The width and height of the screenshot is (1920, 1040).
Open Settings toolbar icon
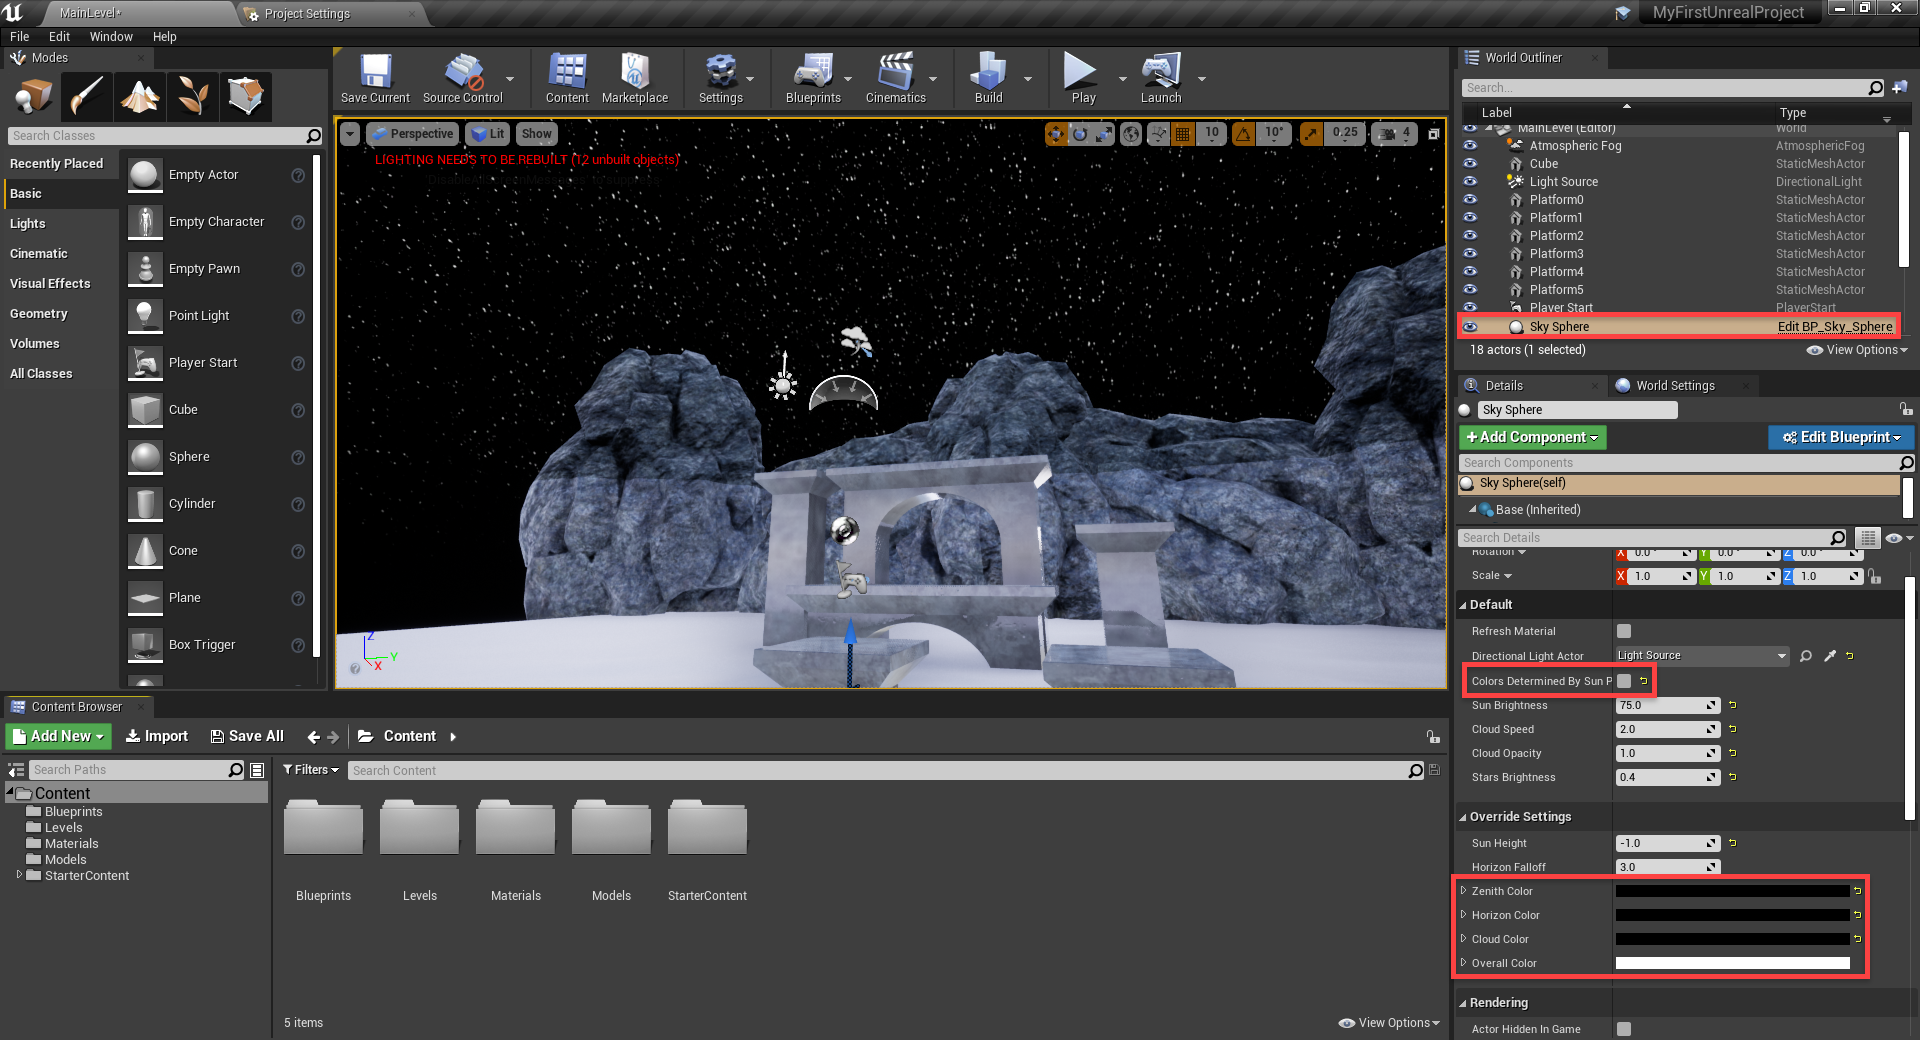pos(721,78)
